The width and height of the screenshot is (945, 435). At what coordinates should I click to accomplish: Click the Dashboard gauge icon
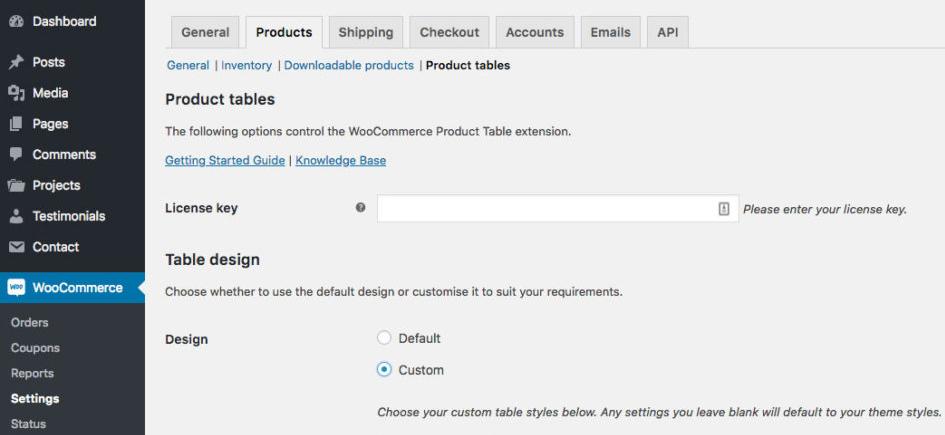16,22
